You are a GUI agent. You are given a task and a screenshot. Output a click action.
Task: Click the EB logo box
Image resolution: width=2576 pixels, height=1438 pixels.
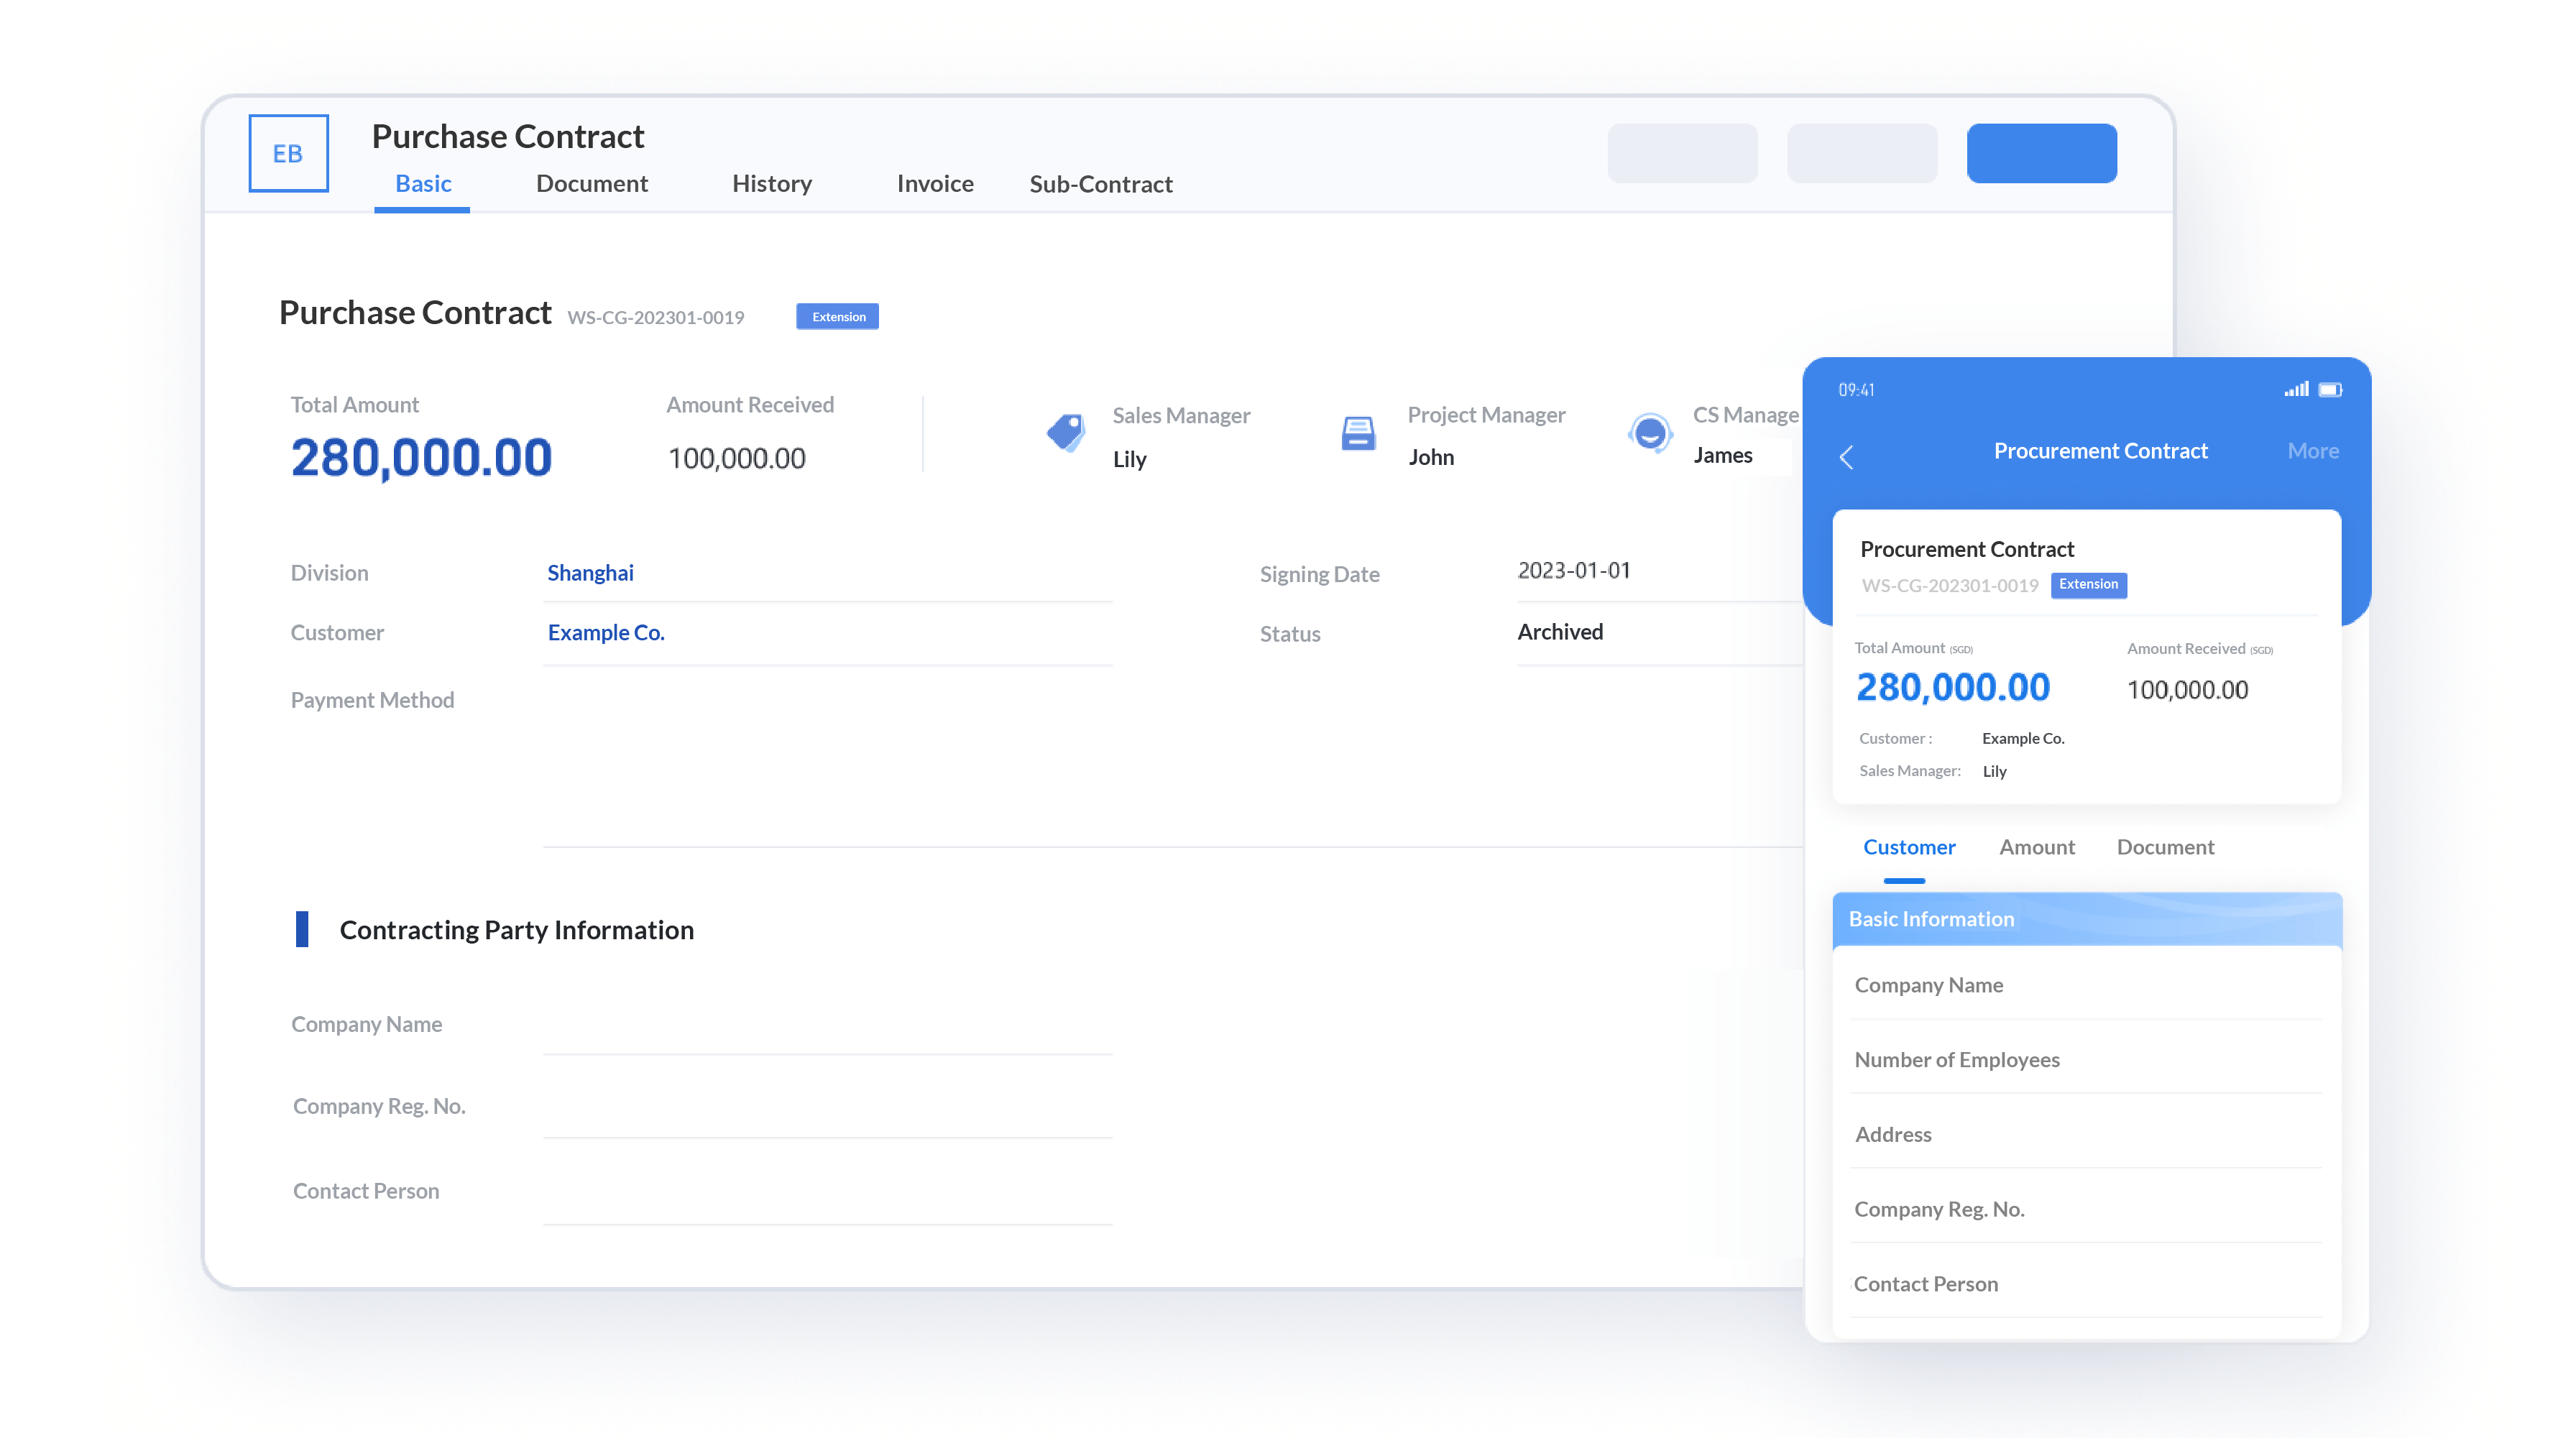coord(288,153)
